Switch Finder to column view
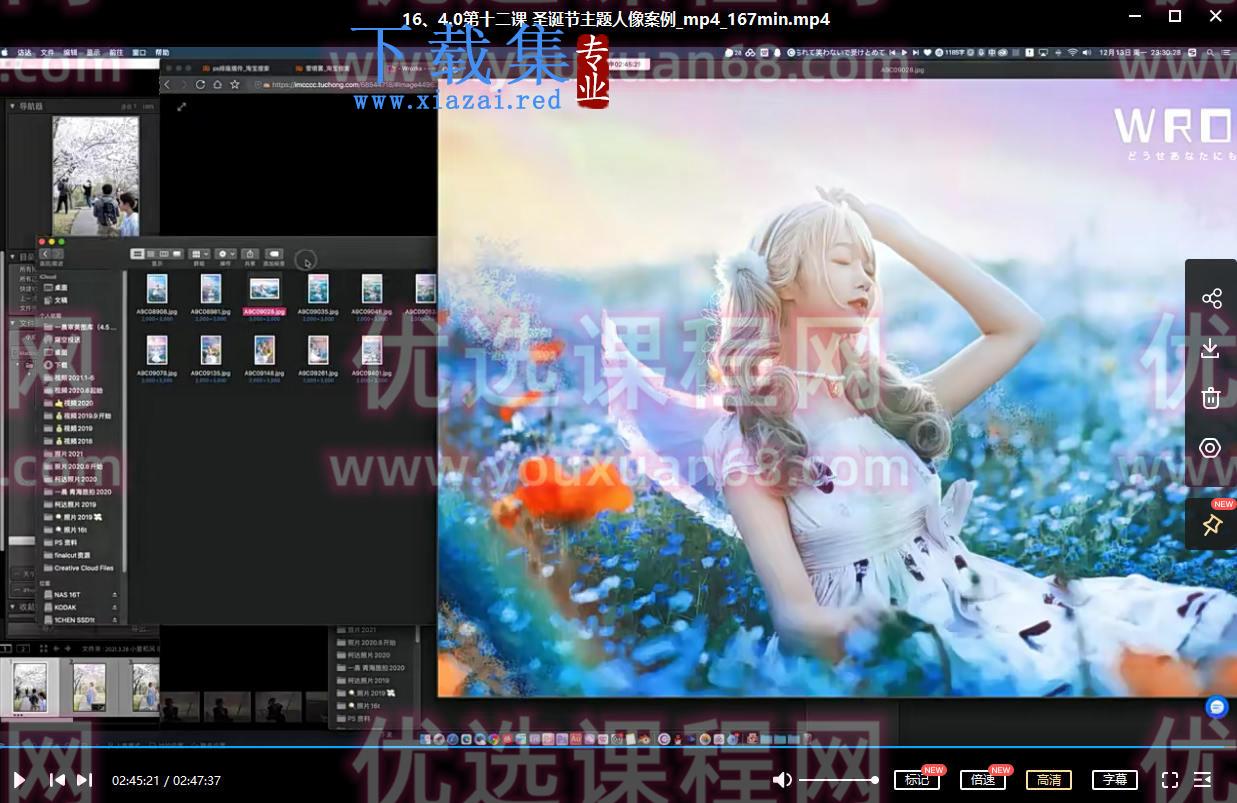Viewport: 1237px width, 803px height. tap(164, 254)
